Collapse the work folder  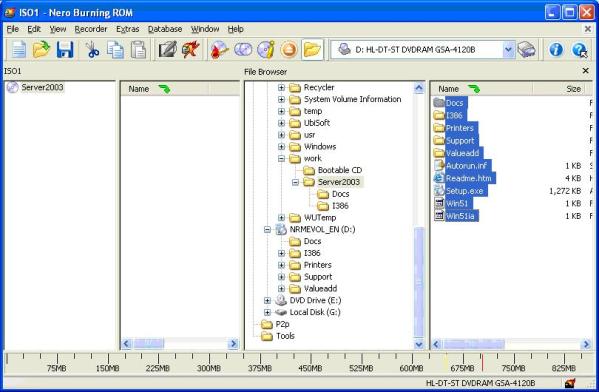click(281, 159)
